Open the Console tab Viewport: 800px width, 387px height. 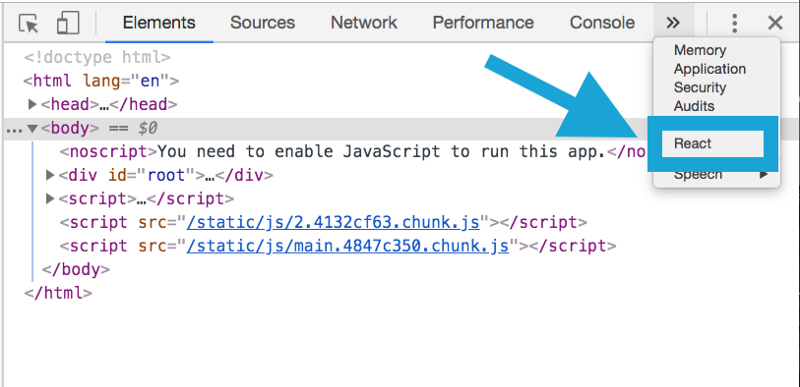pyautogui.click(x=602, y=22)
